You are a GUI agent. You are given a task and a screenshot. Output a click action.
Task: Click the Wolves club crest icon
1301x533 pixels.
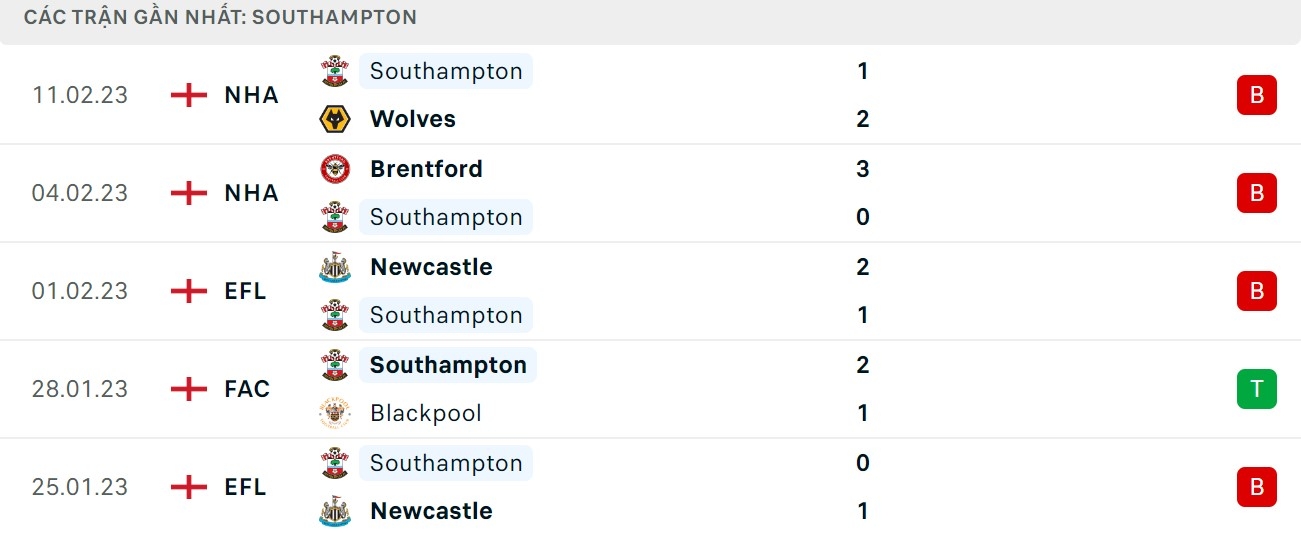coord(335,119)
